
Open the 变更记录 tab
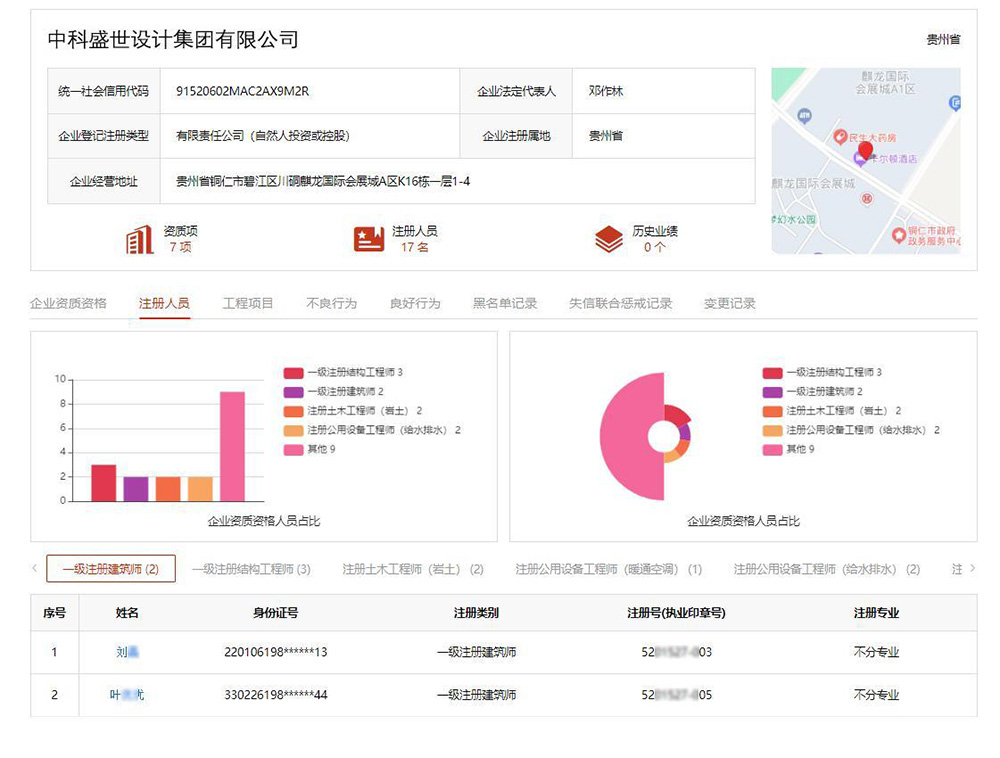point(730,303)
